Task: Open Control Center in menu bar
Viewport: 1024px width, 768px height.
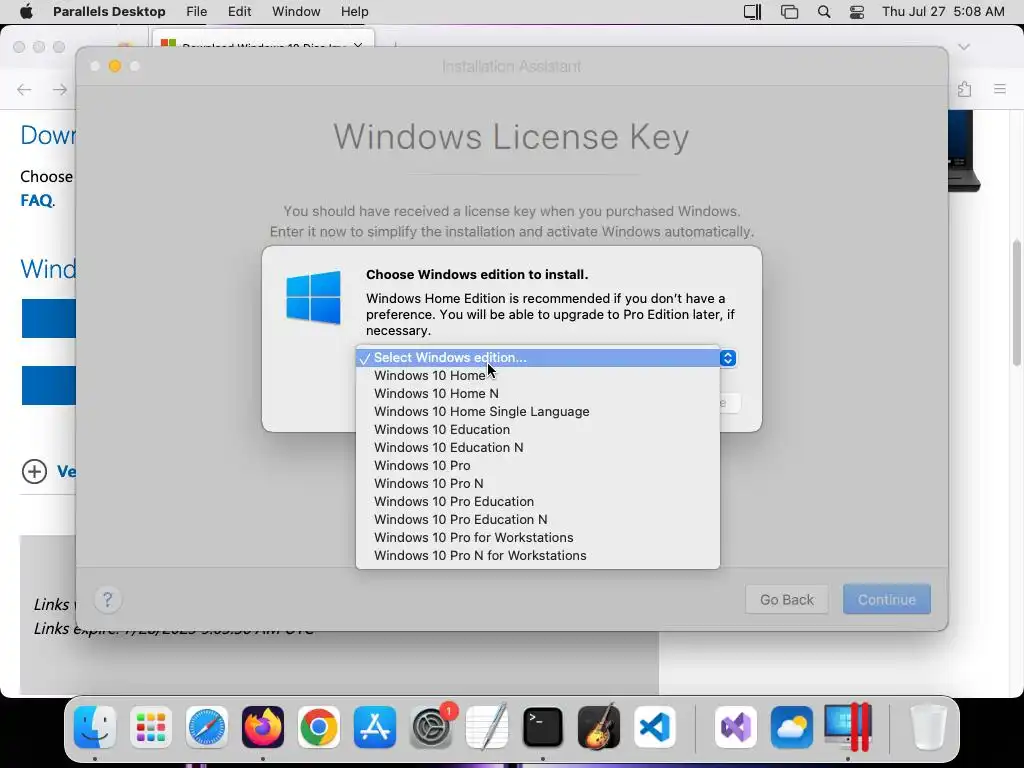Action: tap(857, 12)
